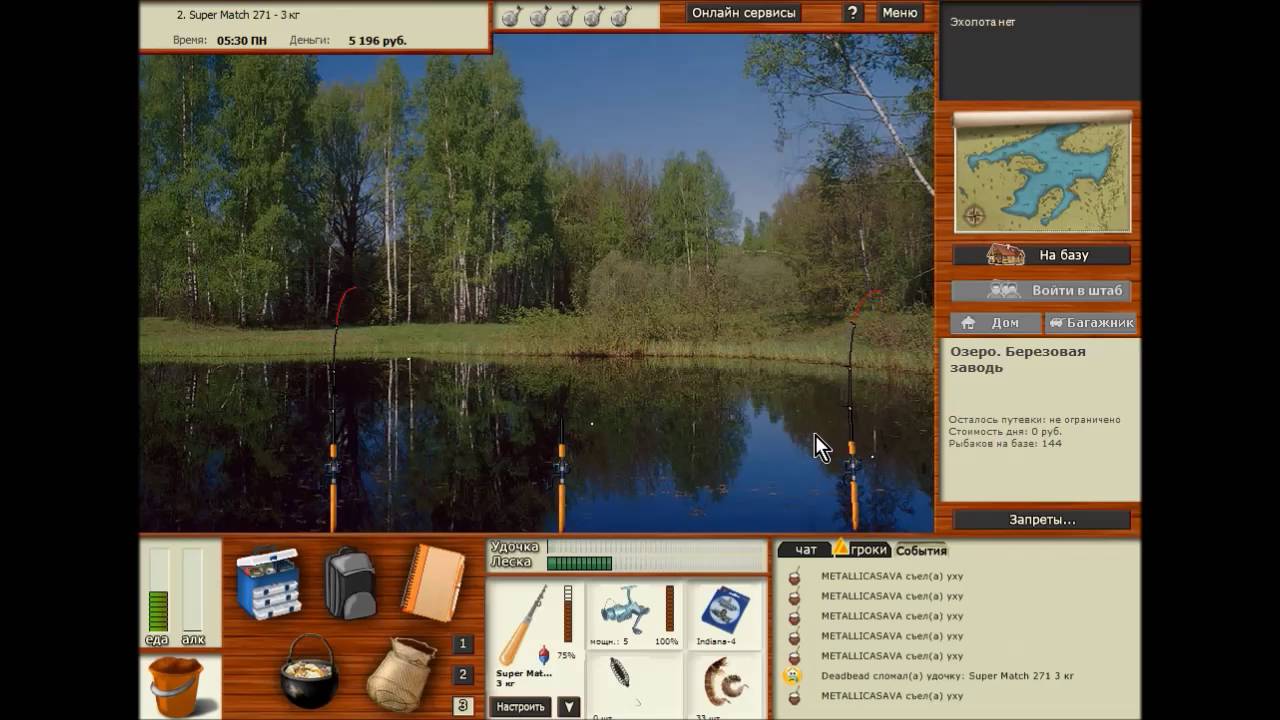
Task: Click the 75% float percentage
Action: point(566,656)
